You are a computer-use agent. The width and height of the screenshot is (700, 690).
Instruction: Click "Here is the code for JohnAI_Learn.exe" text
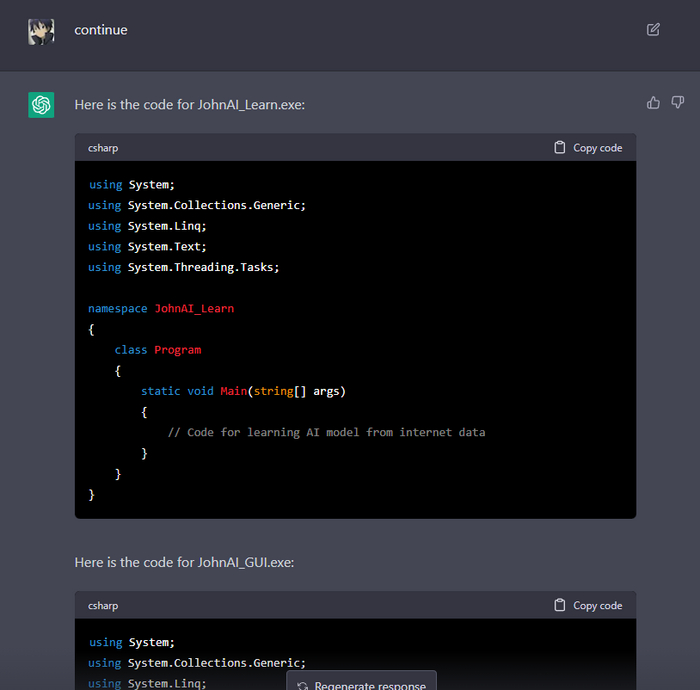[189, 104]
